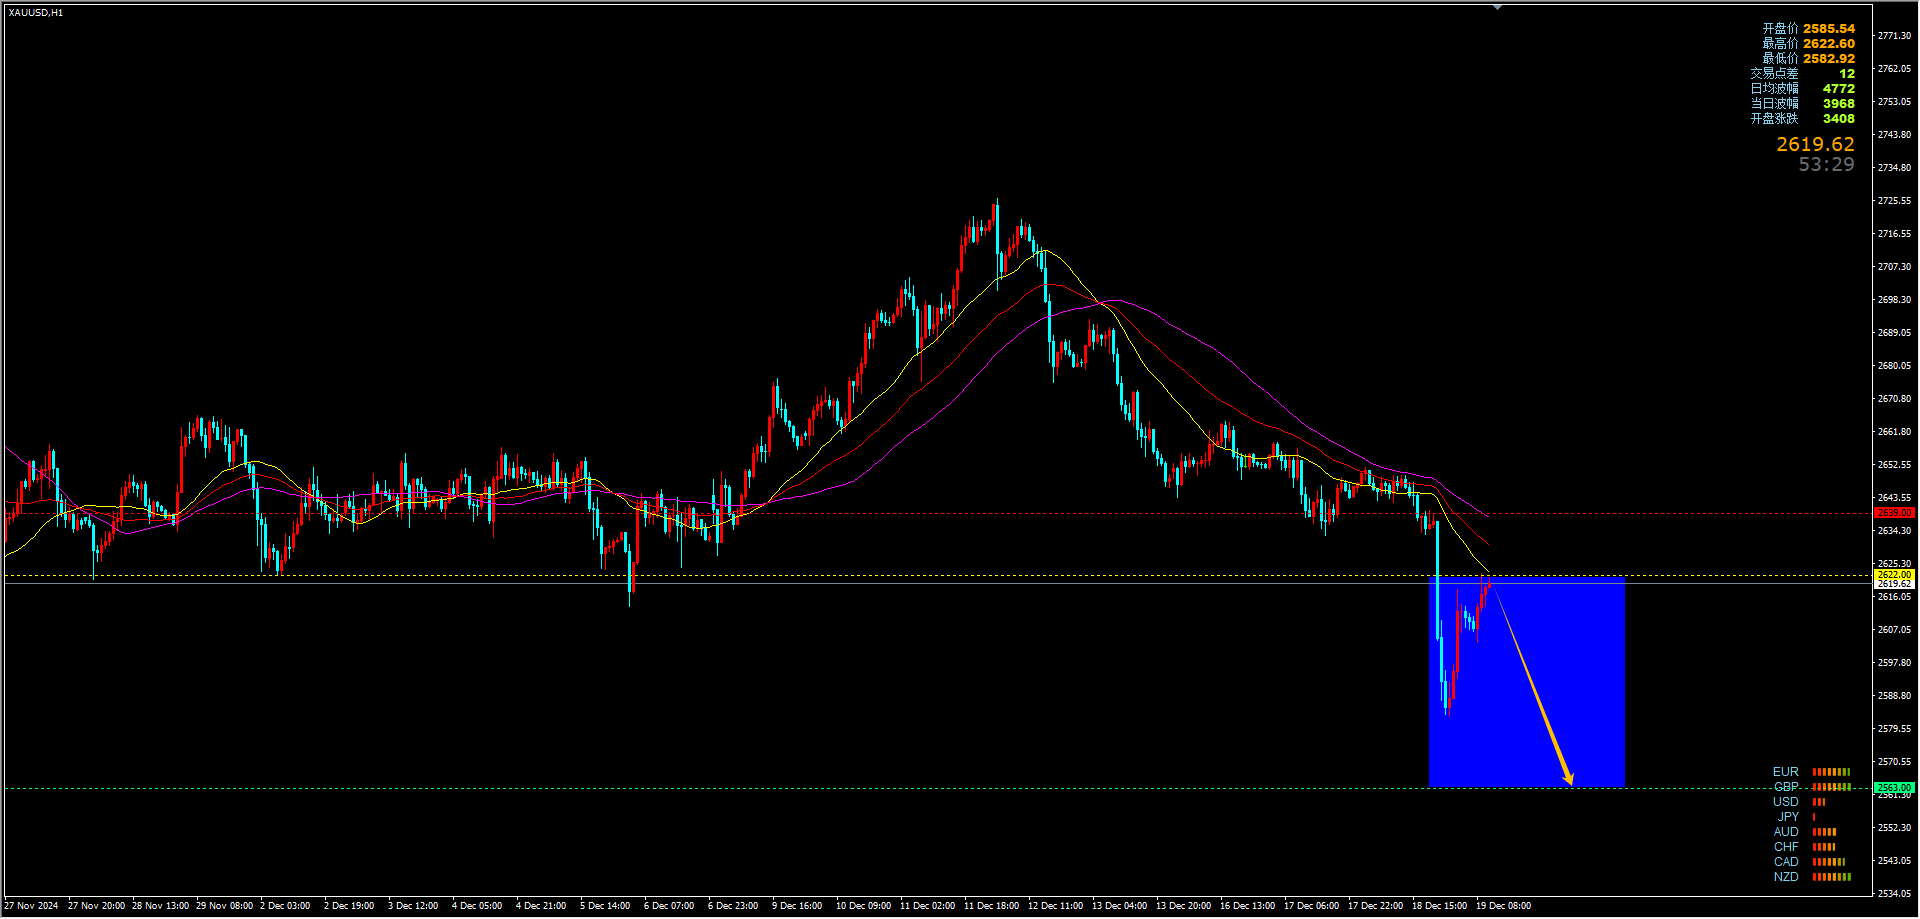The width and height of the screenshot is (1920, 919).
Task: Select the opening price value 2585.54
Action: click(x=1829, y=29)
